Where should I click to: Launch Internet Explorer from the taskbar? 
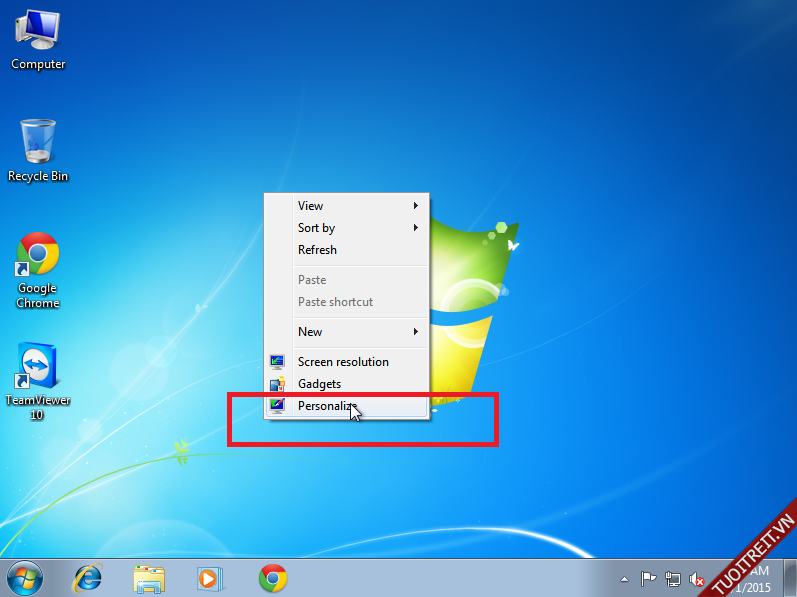[x=88, y=577]
